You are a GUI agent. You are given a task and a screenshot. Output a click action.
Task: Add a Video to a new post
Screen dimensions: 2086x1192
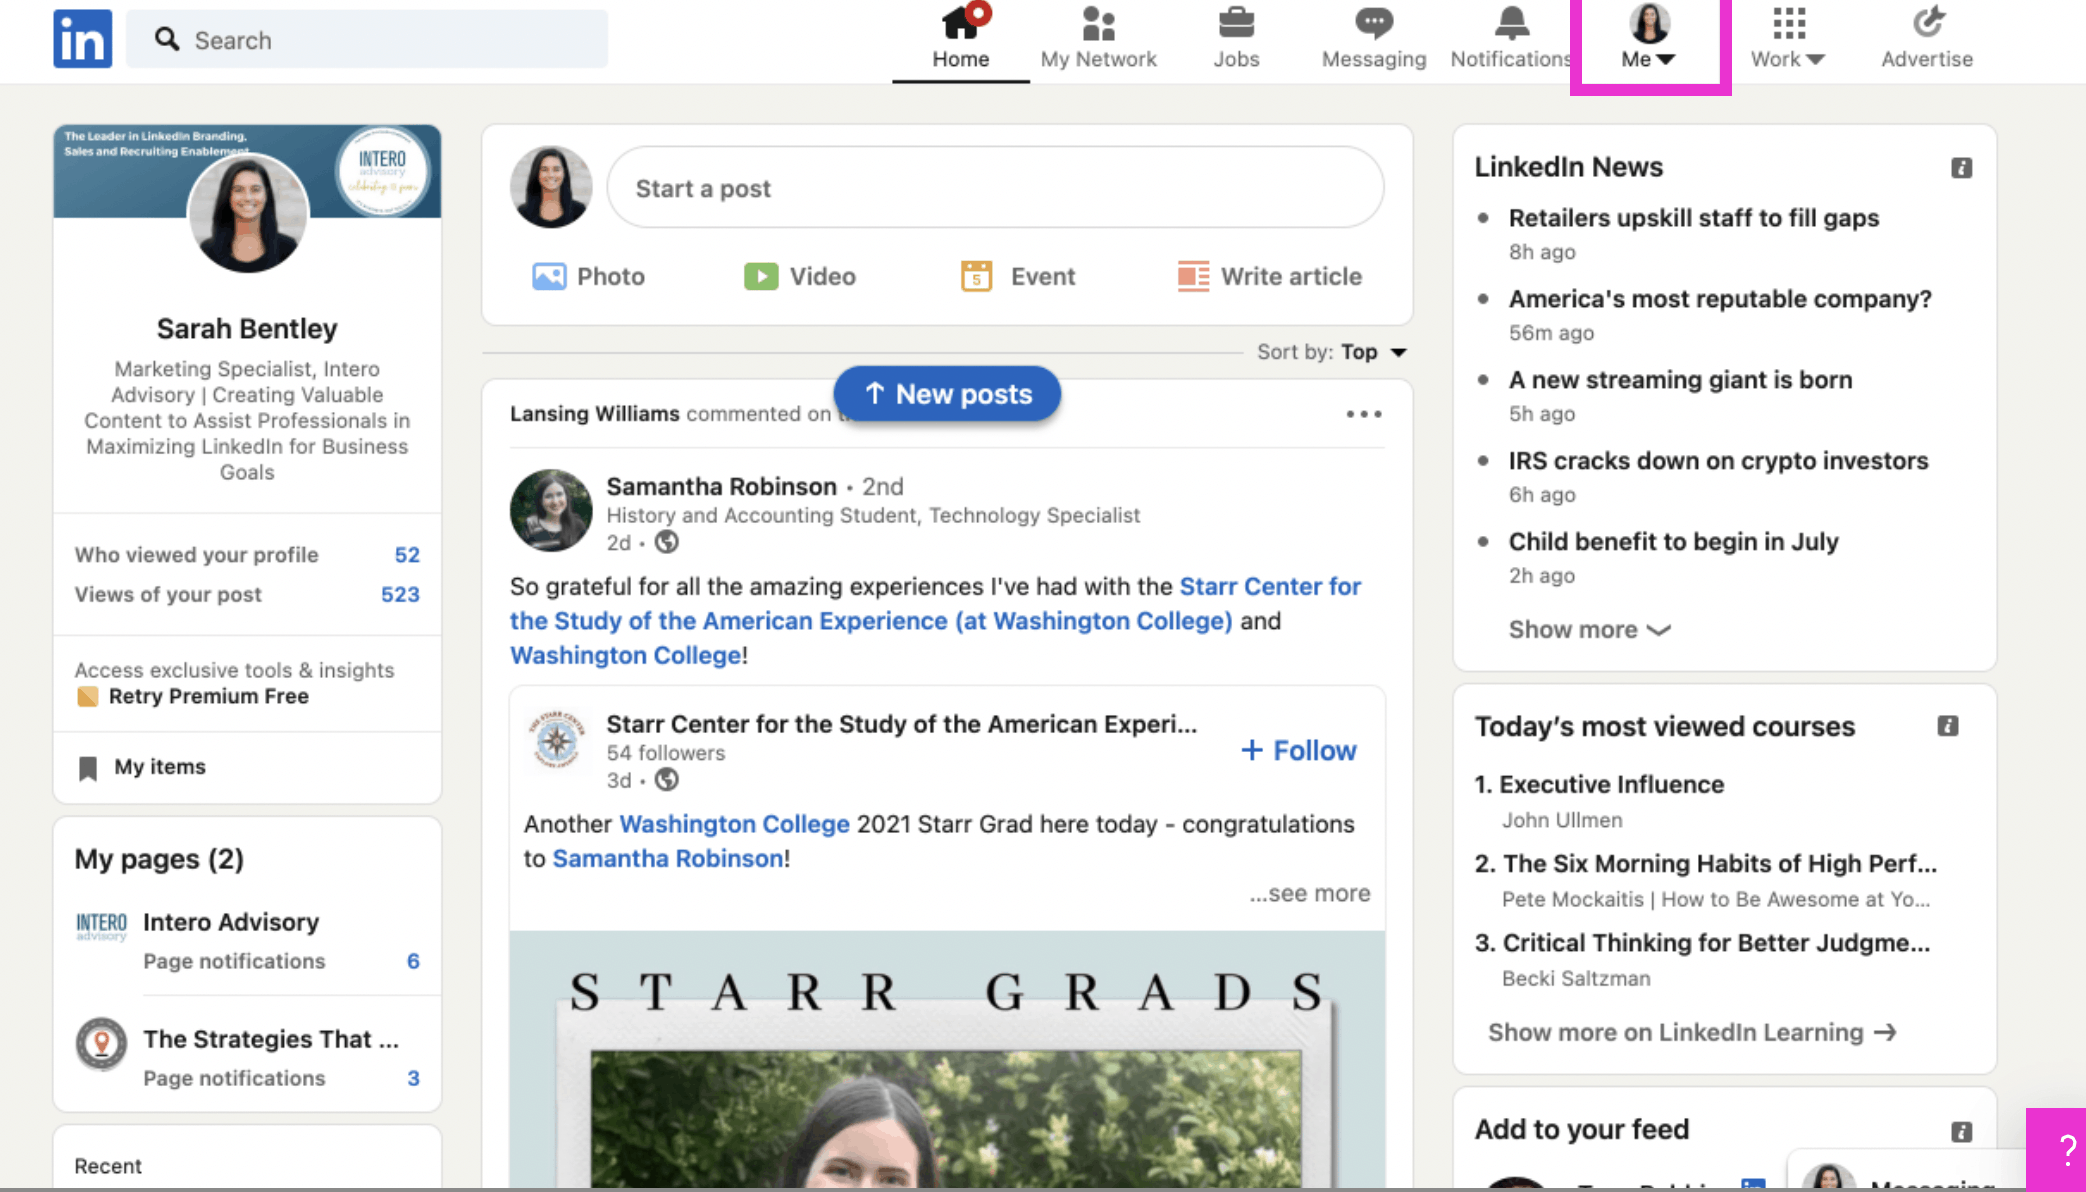tap(799, 276)
